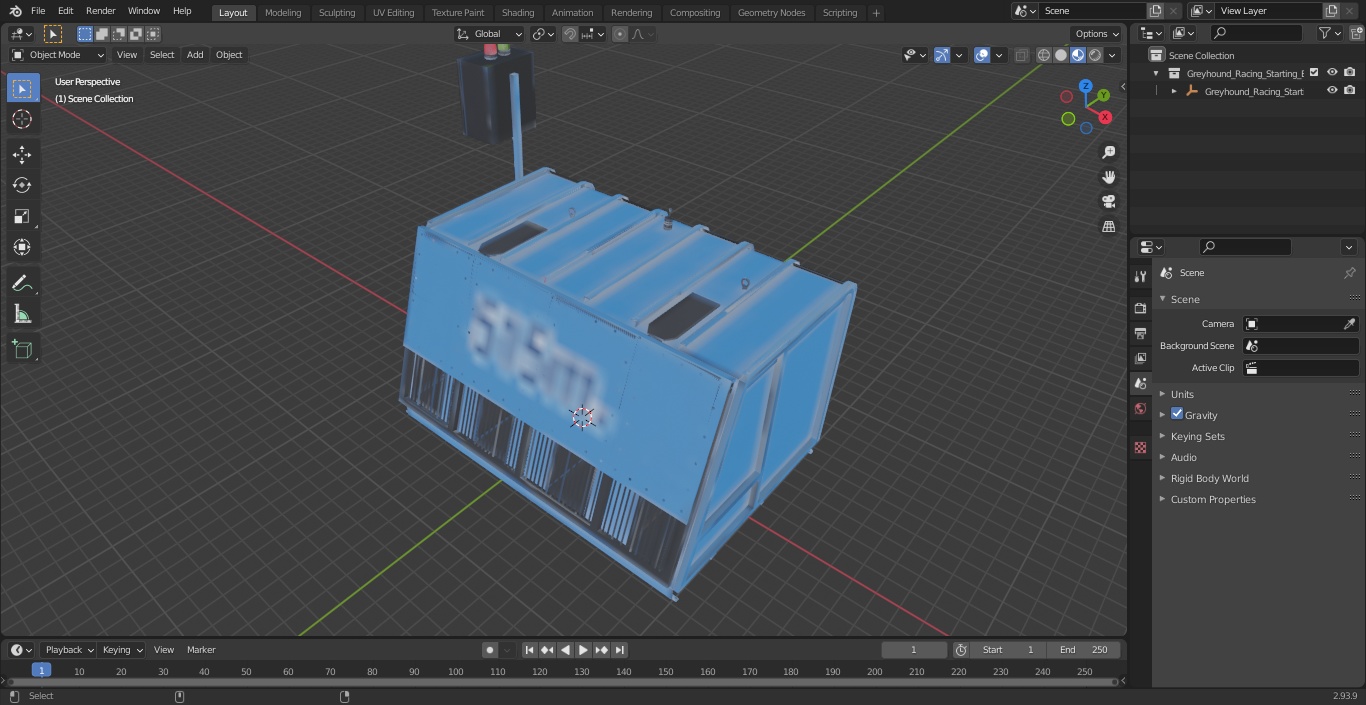Select the Add Cube tool
Image resolution: width=1366 pixels, height=705 pixels.
coord(22,350)
